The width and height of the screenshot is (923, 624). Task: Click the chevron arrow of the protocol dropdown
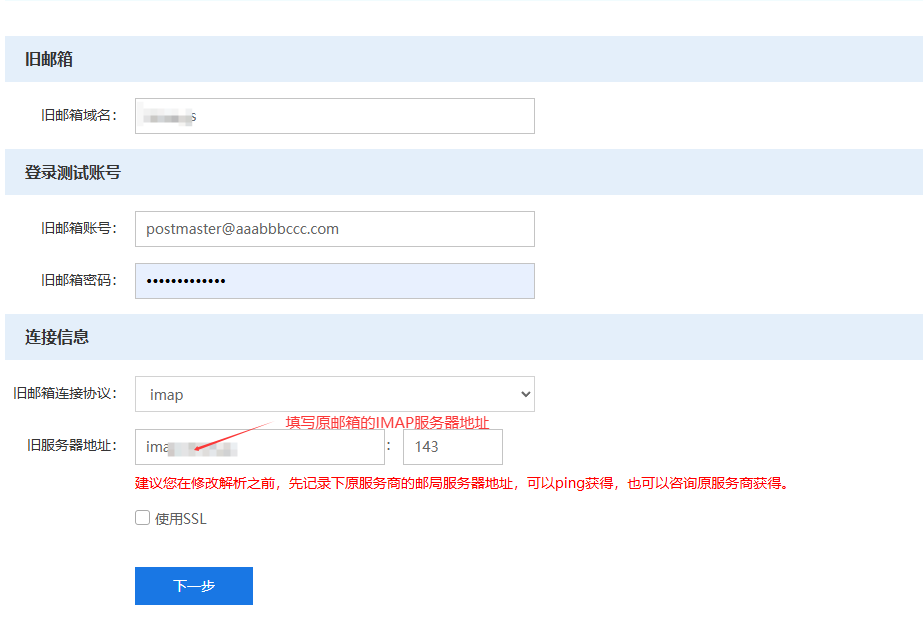[525, 394]
